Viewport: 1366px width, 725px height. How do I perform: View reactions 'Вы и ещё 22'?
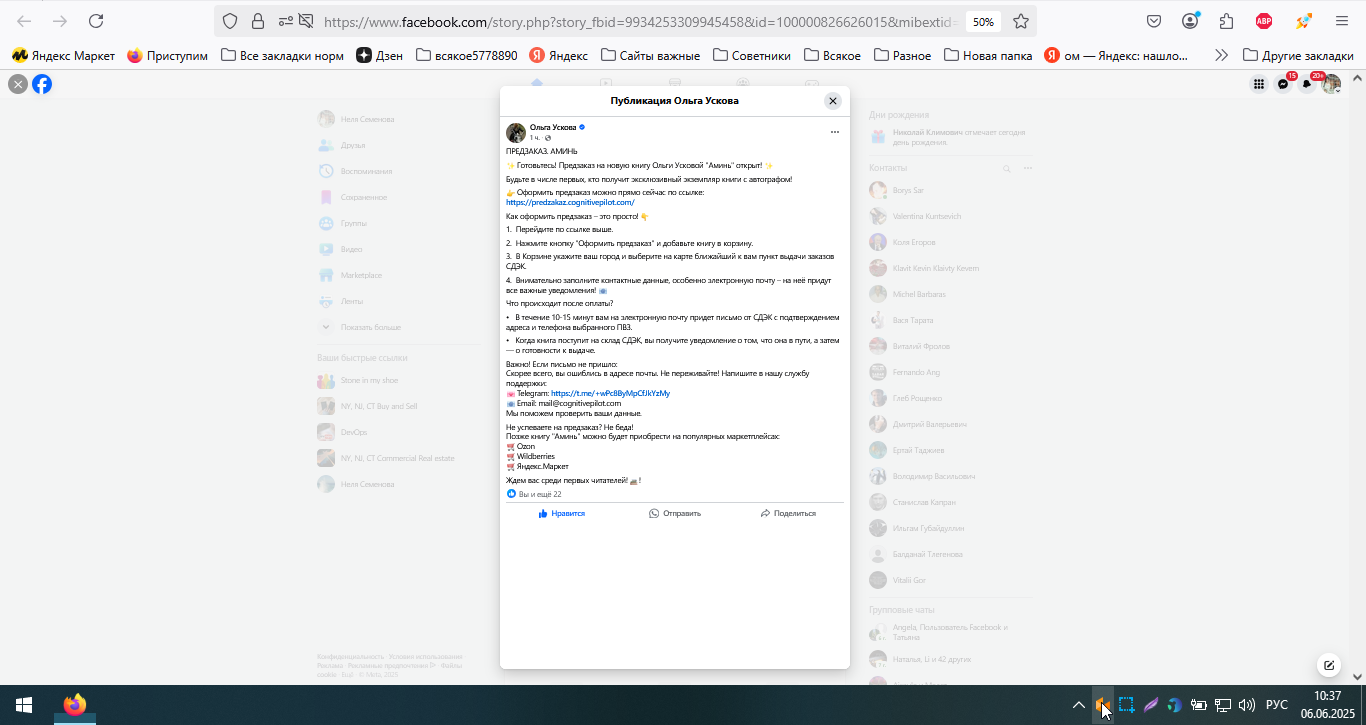coord(534,494)
